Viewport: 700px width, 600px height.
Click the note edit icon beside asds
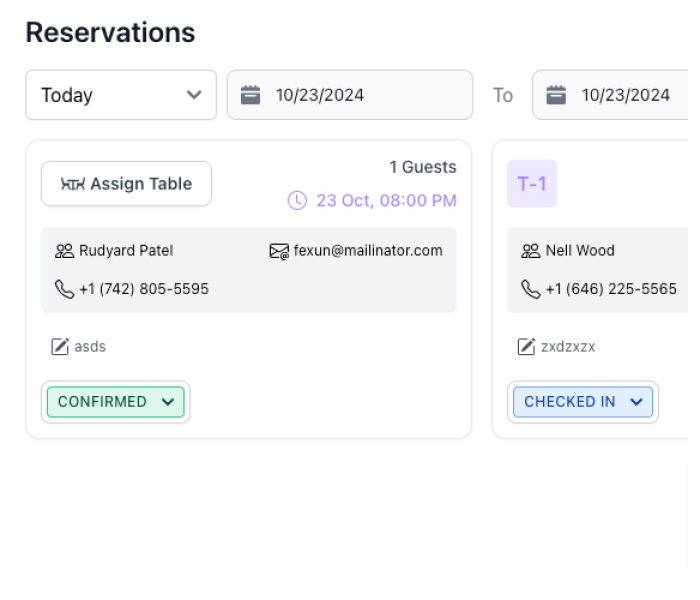pyautogui.click(x=60, y=347)
